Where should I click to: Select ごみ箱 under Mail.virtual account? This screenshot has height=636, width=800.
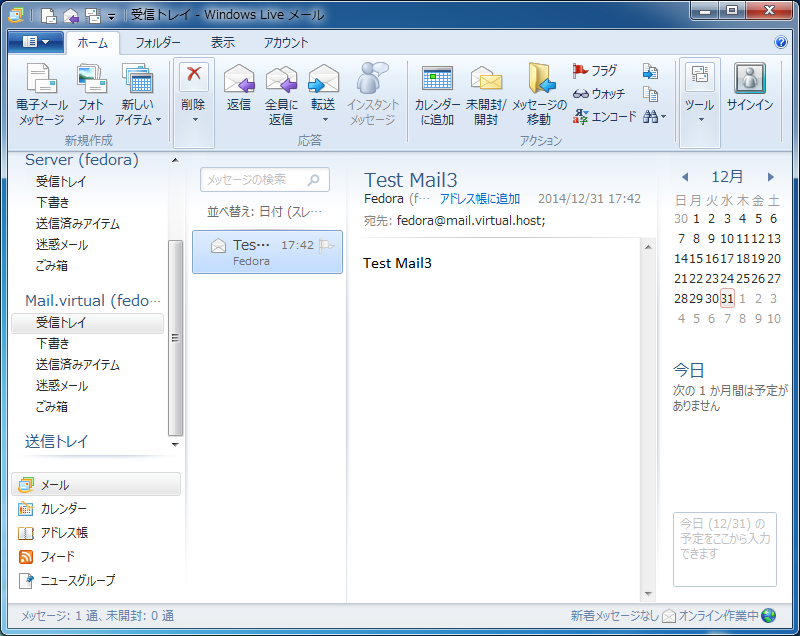coord(52,407)
